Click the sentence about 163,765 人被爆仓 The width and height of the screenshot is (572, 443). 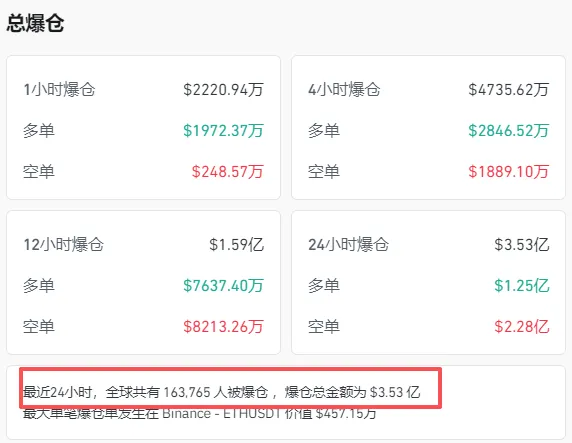click(x=221, y=392)
